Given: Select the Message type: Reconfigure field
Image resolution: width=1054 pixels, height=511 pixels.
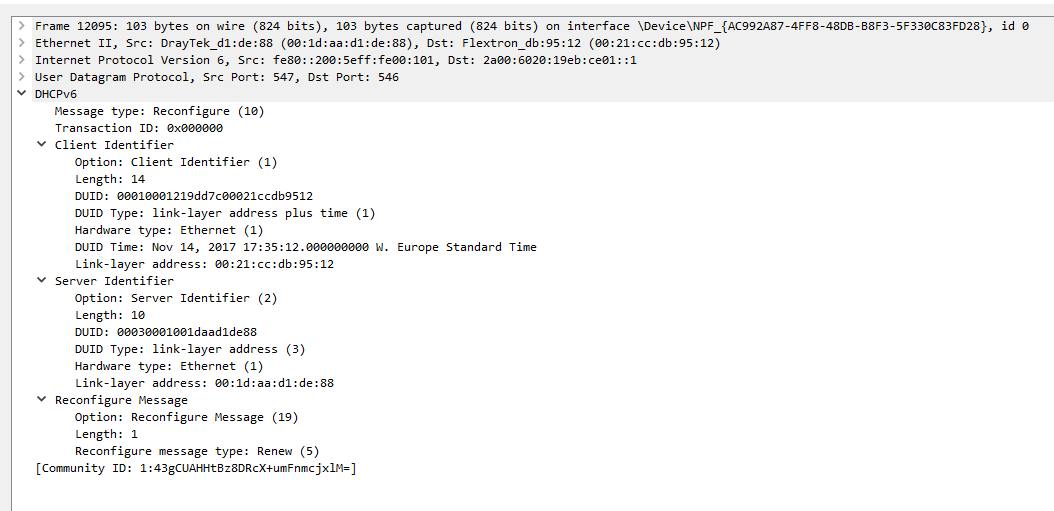Looking at the screenshot, I should click(x=159, y=111).
